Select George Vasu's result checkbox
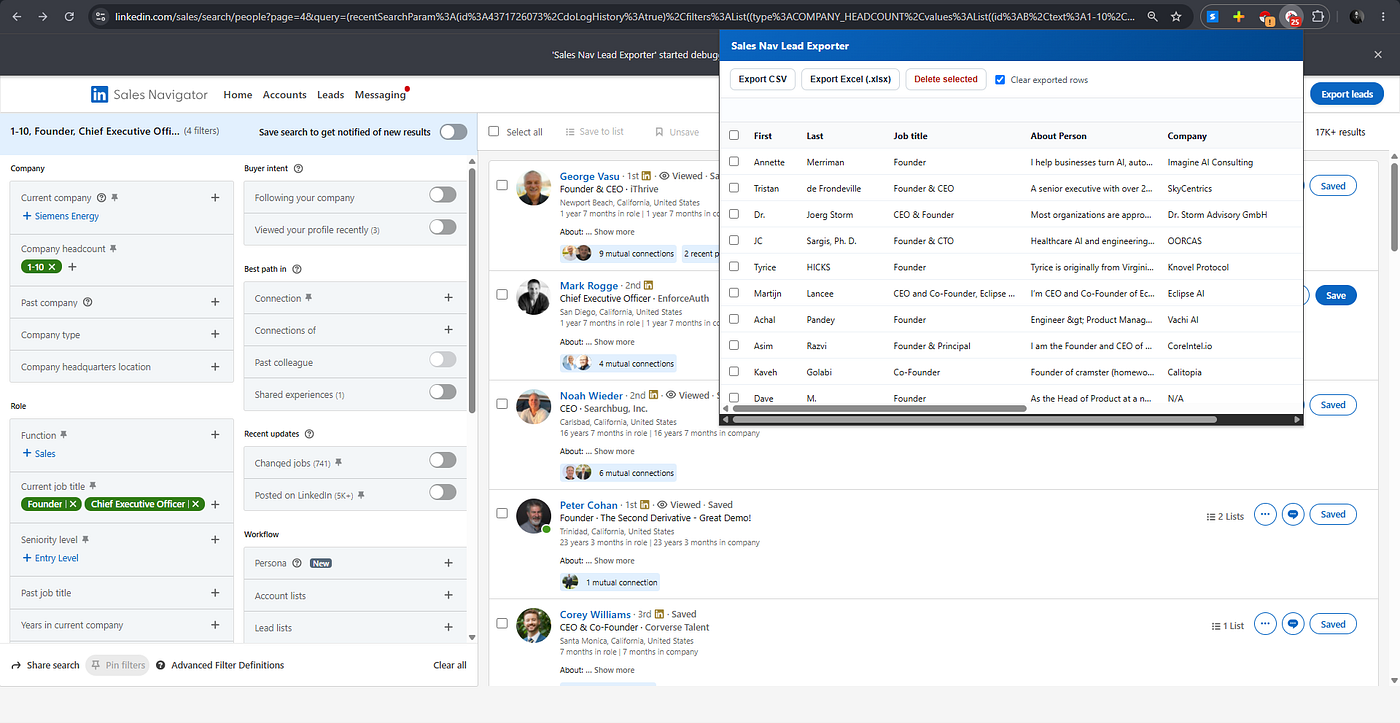 pyautogui.click(x=502, y=185)
